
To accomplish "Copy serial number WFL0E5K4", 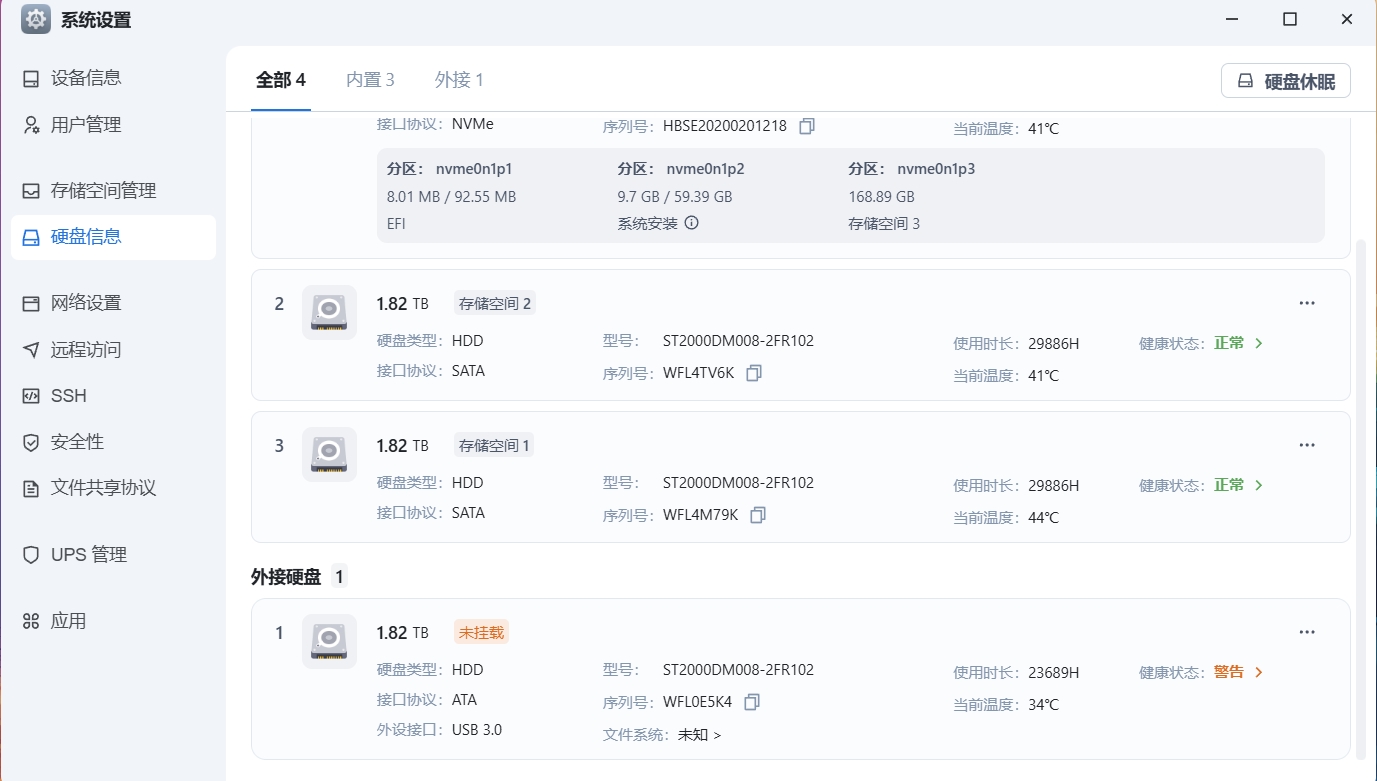I will click(x=752, y=702).
